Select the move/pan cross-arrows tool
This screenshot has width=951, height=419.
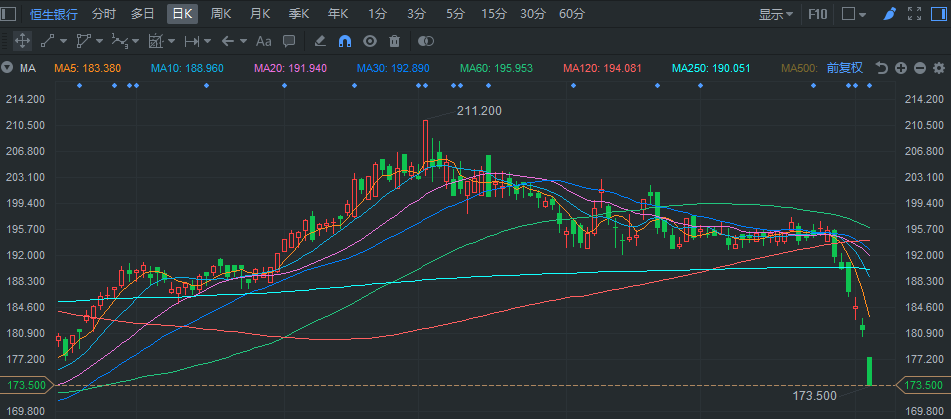pyautogui.click(x=22, y=41)
